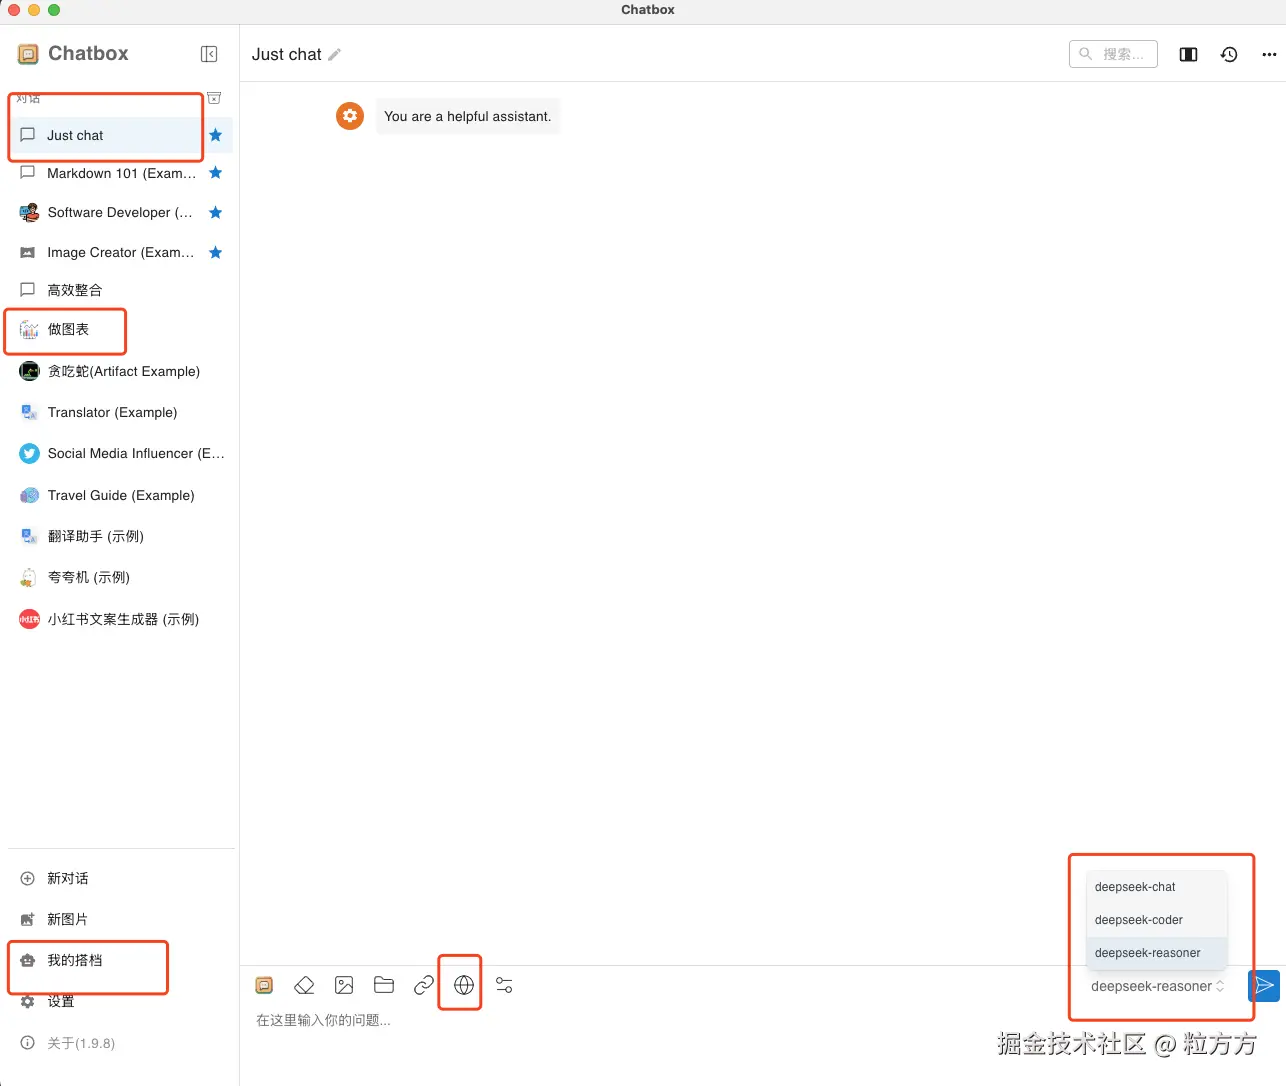The image size is (1286, 1086).
Task: Open the 高效整合 conversation
Action: tap(120, 290)
